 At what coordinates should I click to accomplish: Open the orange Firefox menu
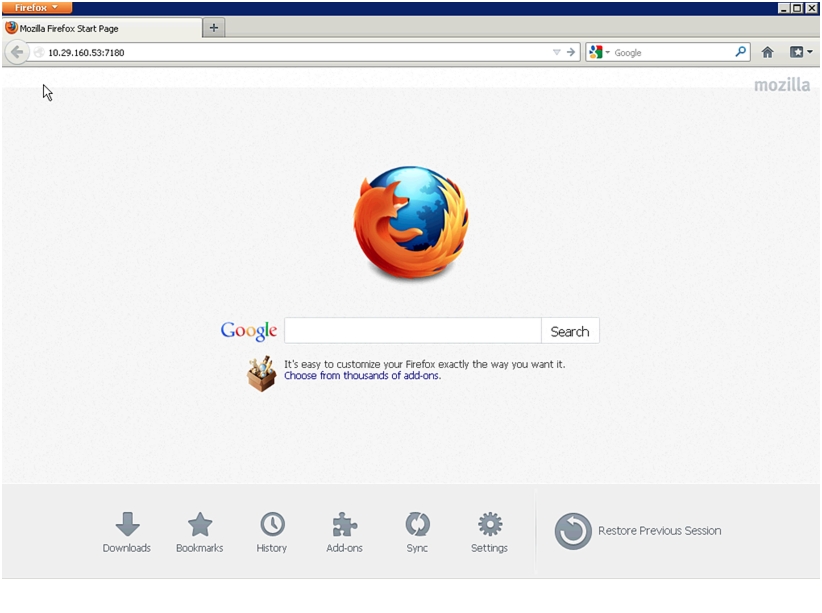37,7
